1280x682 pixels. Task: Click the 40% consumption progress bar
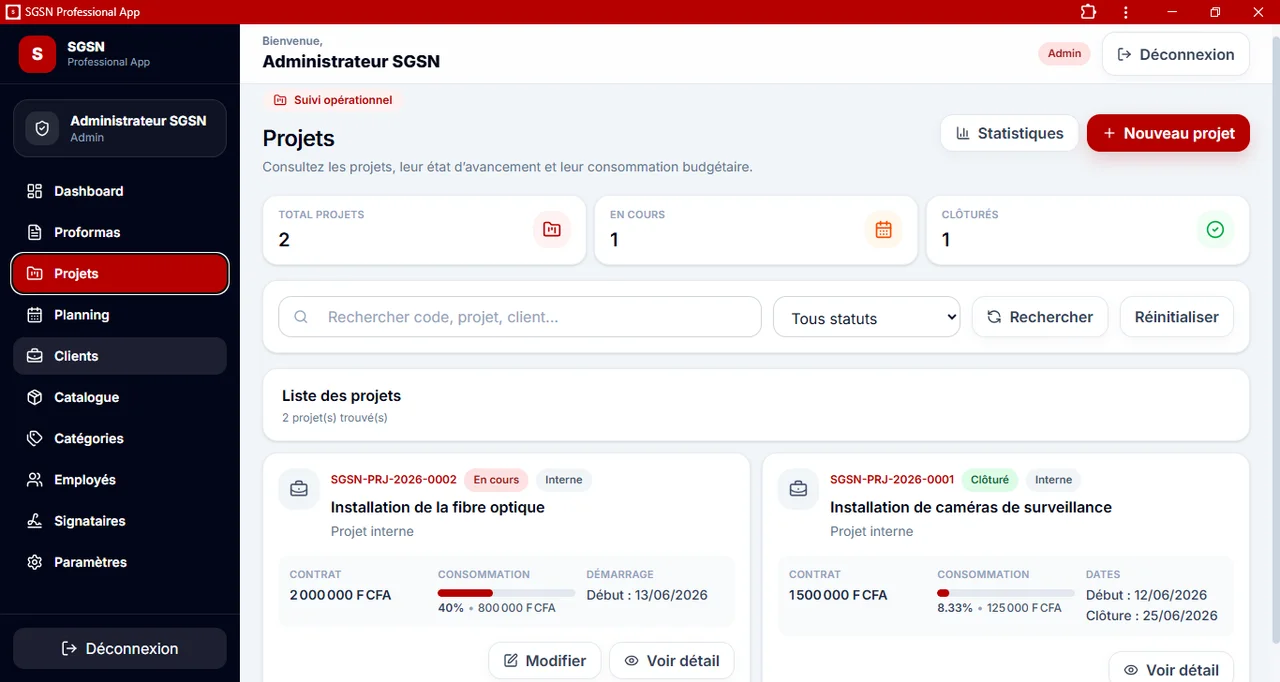[506, 593]
